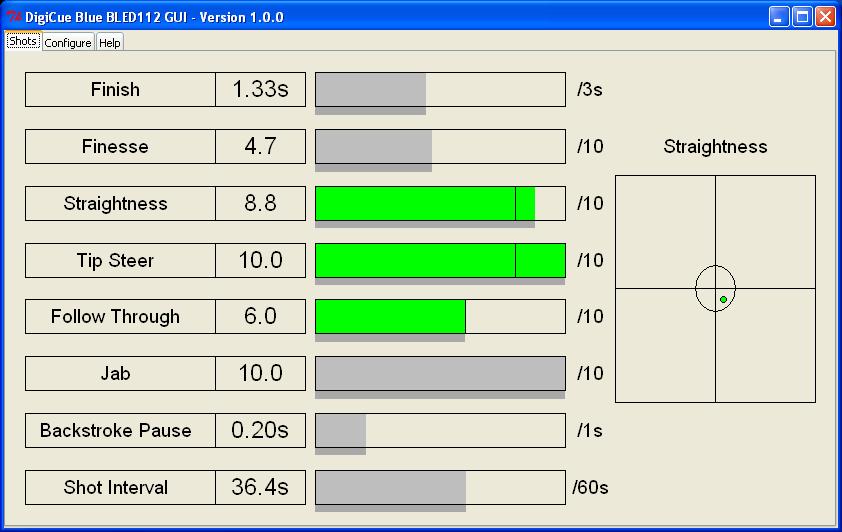Click the gray Jab progress bar
This screenshot has height=532, width=842.
(x=440, y=374)
